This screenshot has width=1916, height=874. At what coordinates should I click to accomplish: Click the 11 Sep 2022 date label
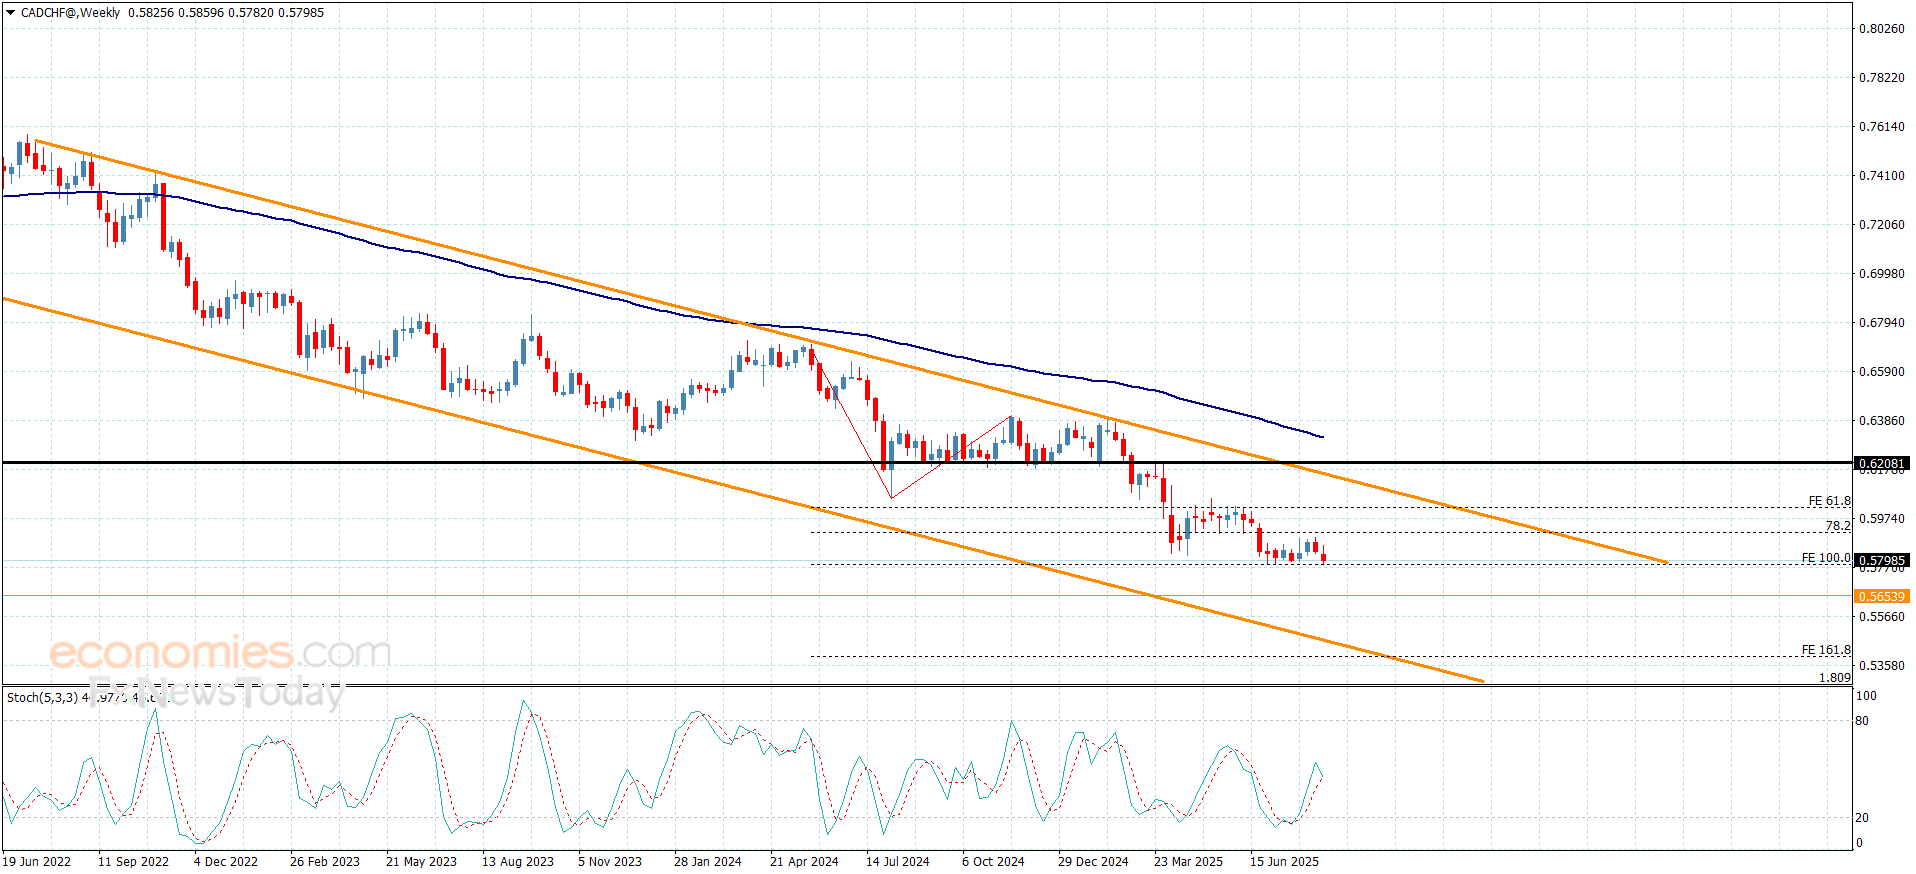point(133,862)
